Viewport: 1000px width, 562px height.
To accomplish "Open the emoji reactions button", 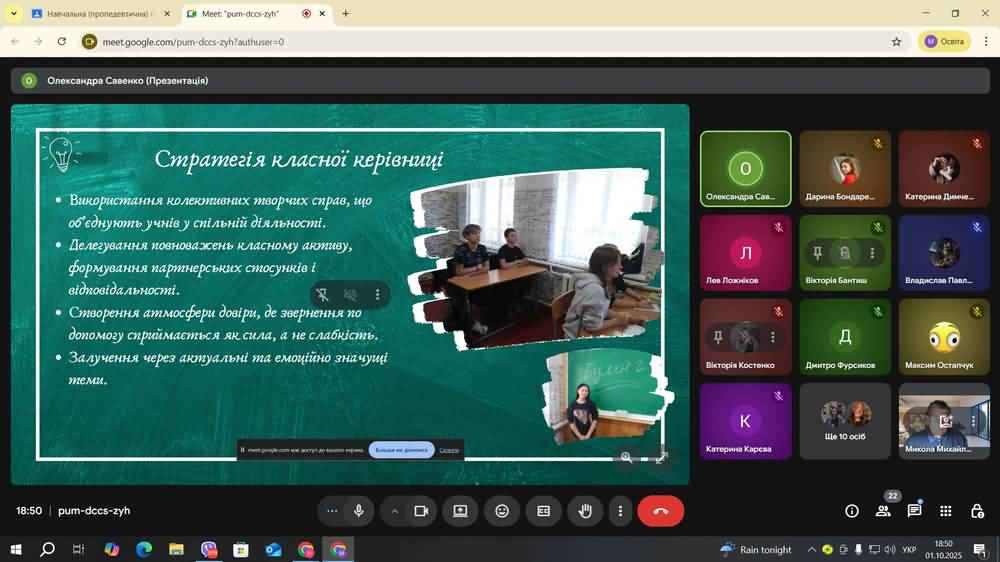I will 502,511.
